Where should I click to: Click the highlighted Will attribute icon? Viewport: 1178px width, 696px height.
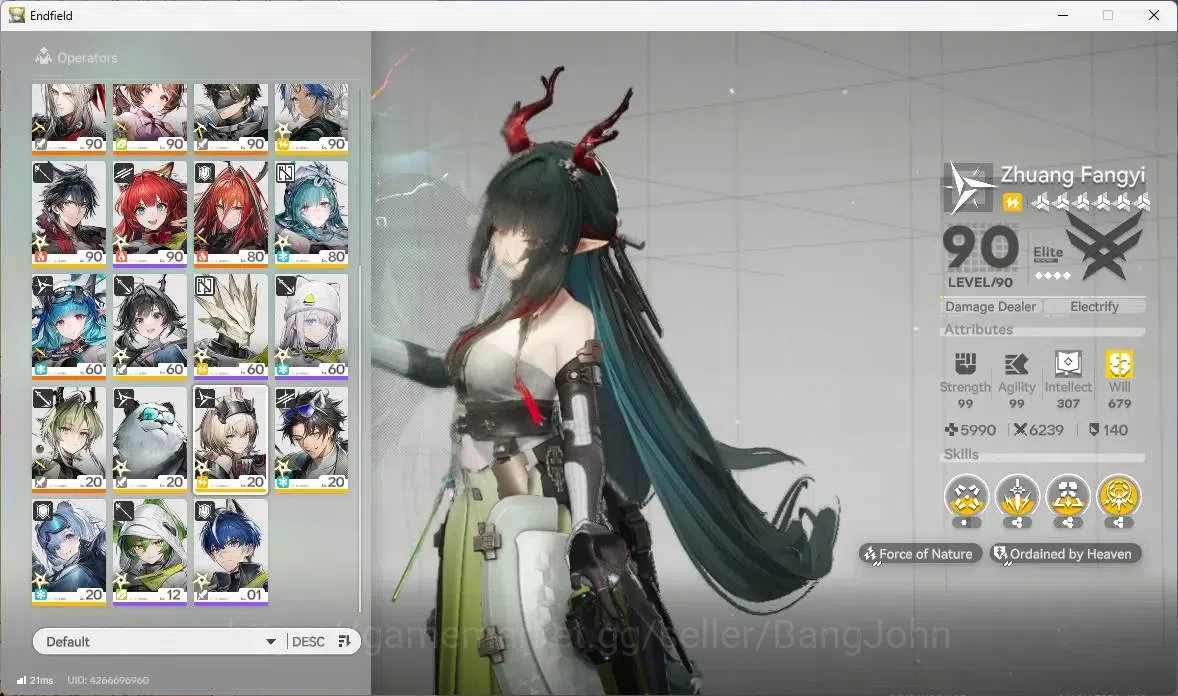(1119, 364)
